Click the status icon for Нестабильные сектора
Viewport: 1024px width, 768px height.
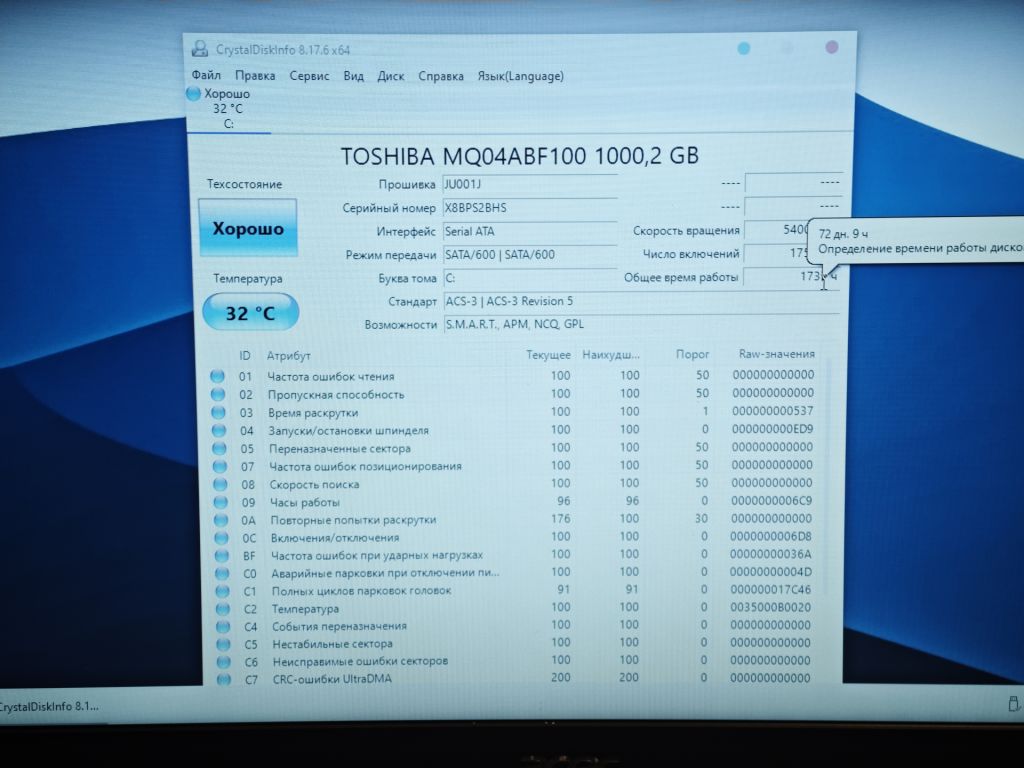224,644
